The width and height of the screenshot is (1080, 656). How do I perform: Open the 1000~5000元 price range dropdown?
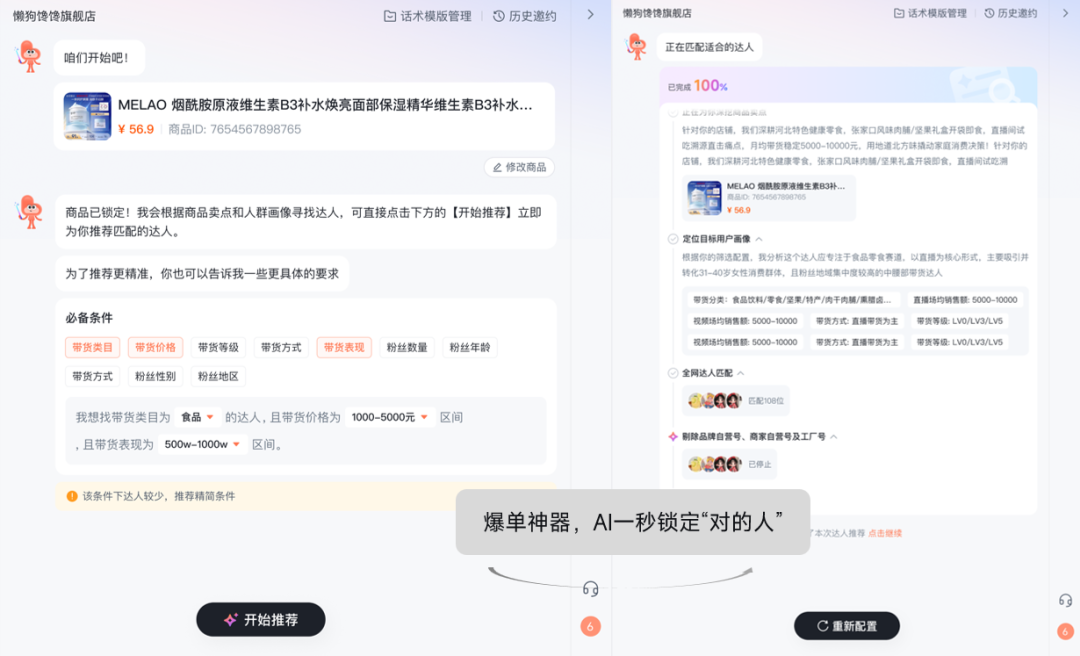389,417
